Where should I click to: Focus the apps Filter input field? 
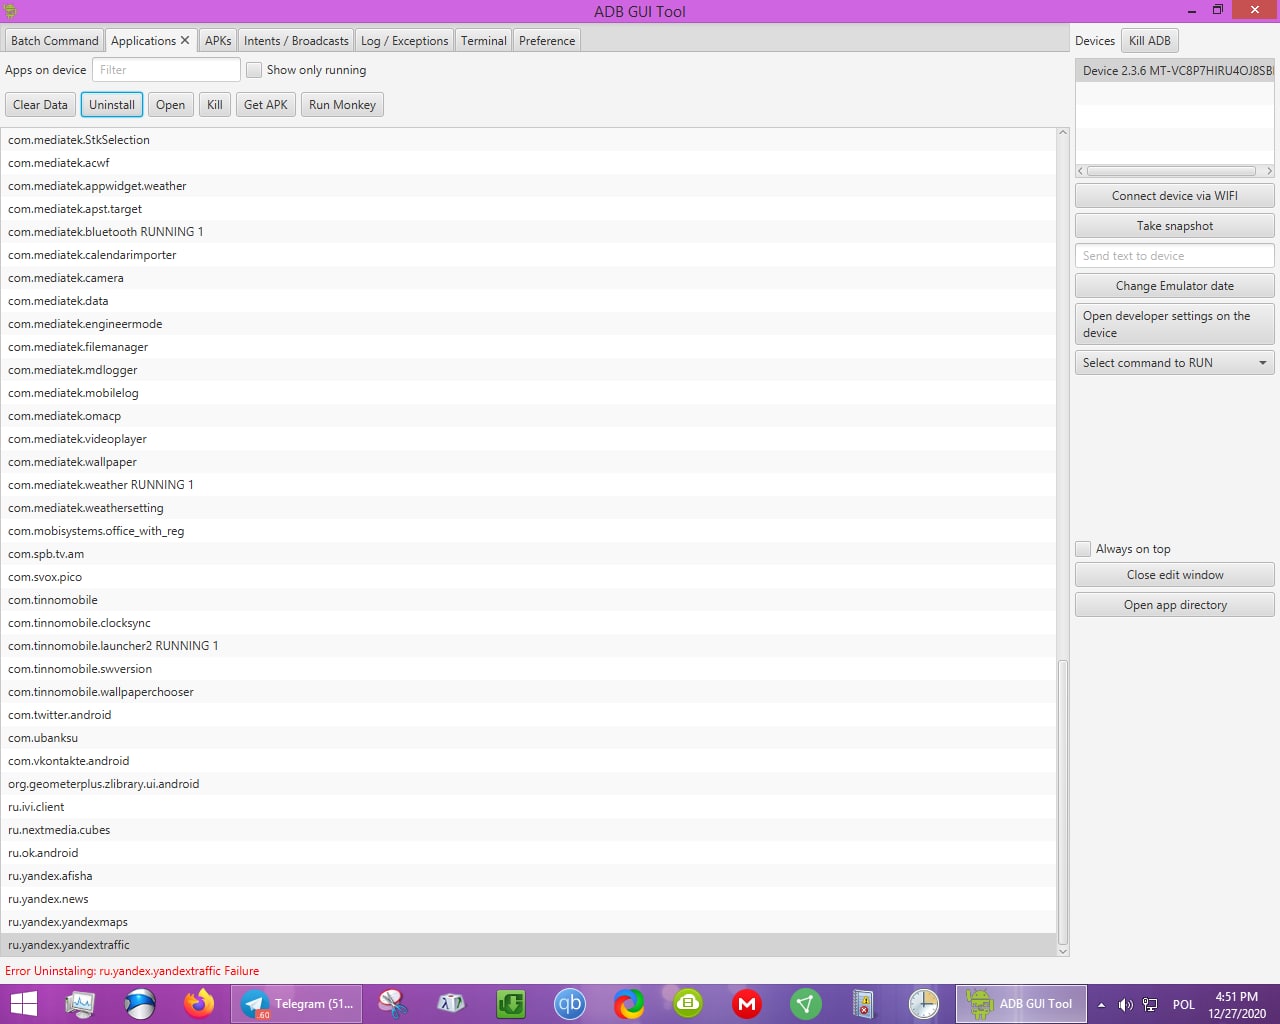[166, 70]
